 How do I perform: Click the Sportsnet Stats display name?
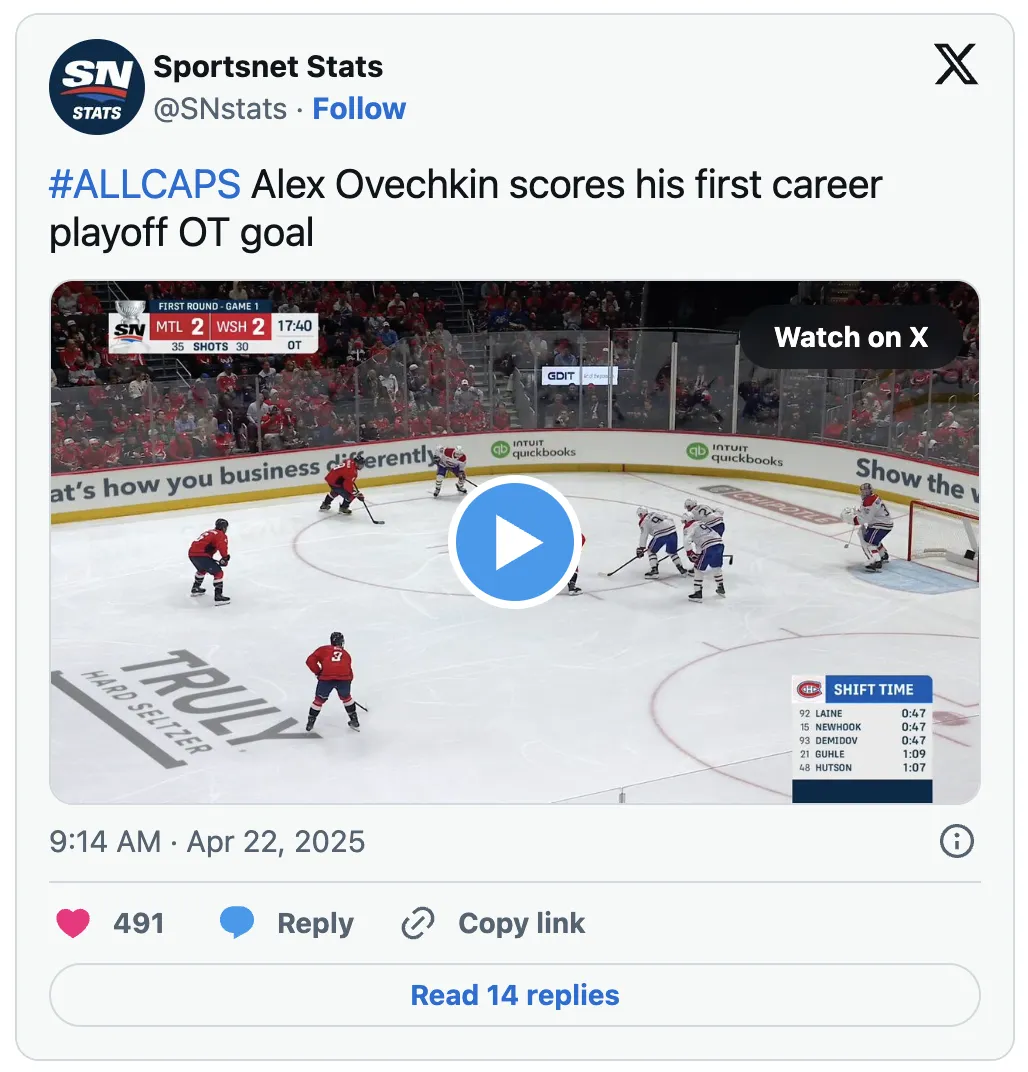[x=268, y=66]
